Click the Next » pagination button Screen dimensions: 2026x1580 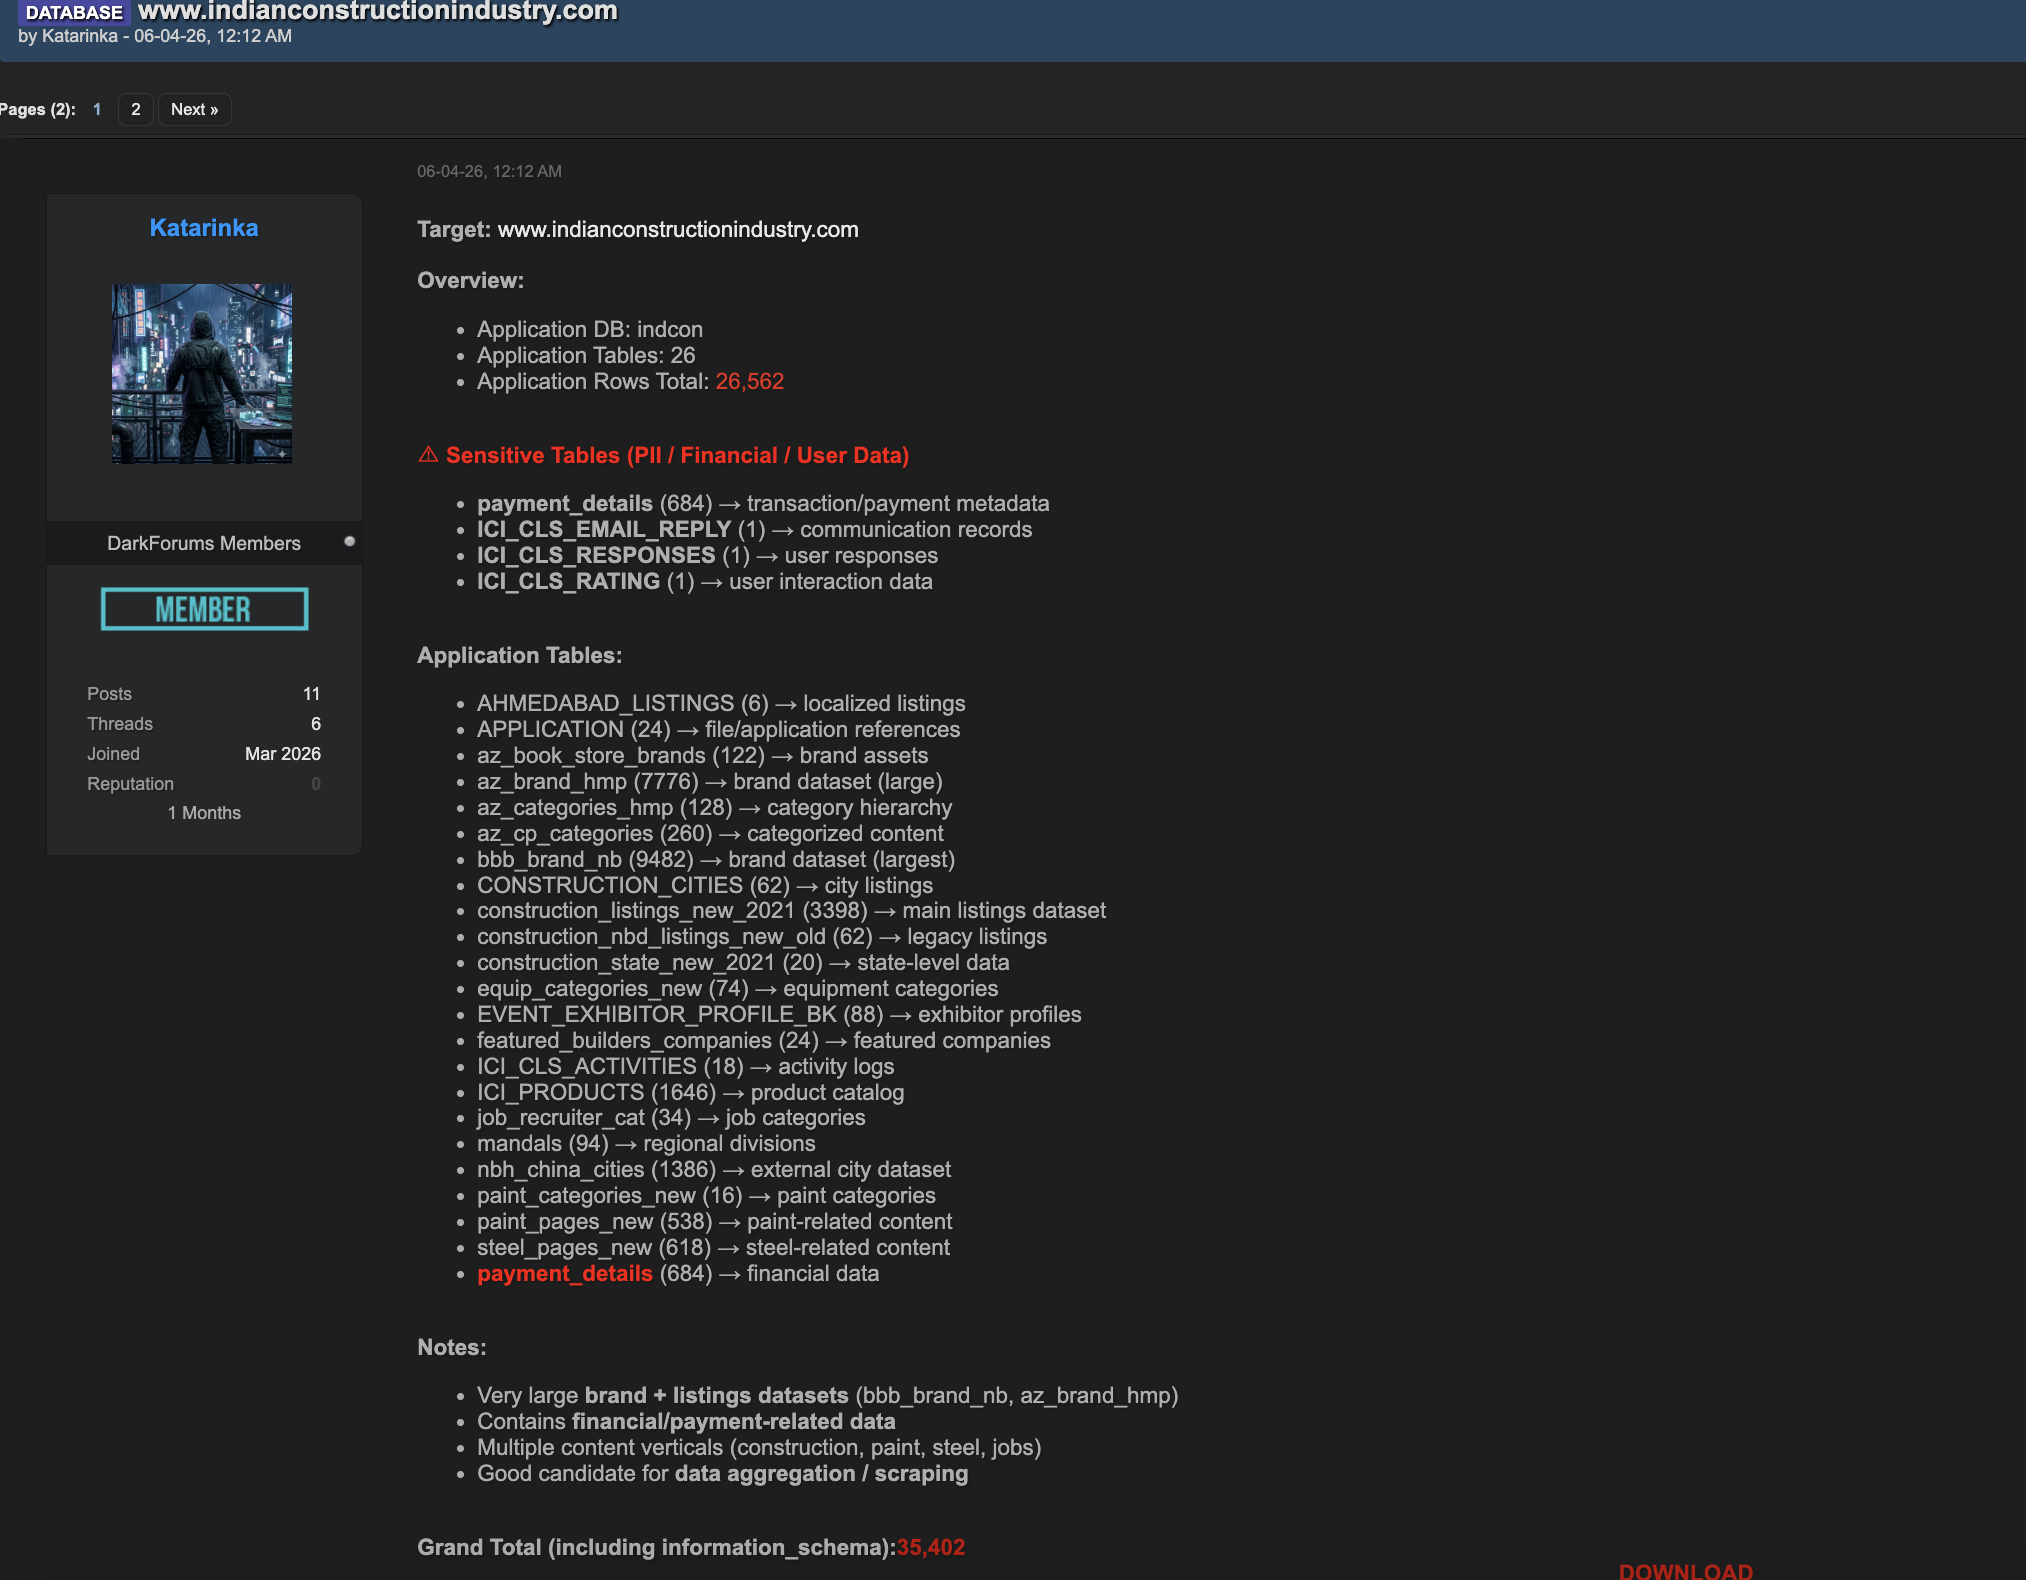pyautogui.click(x=195, y=110)
